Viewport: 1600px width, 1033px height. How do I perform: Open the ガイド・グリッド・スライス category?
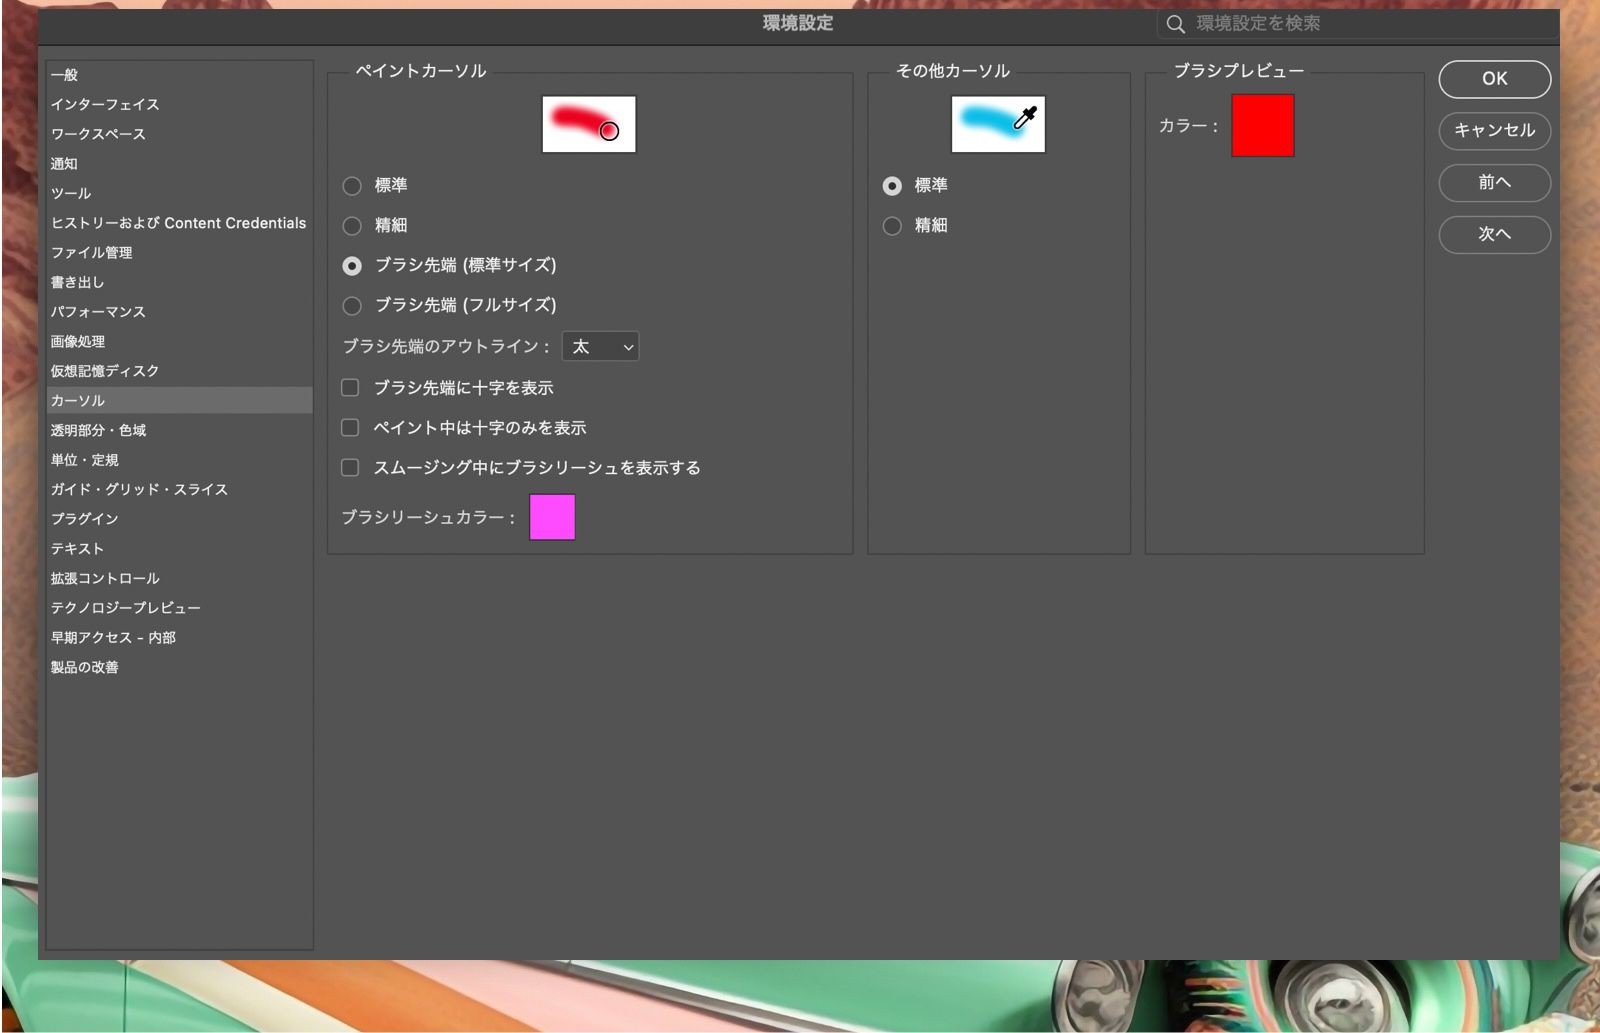[179, 490]
